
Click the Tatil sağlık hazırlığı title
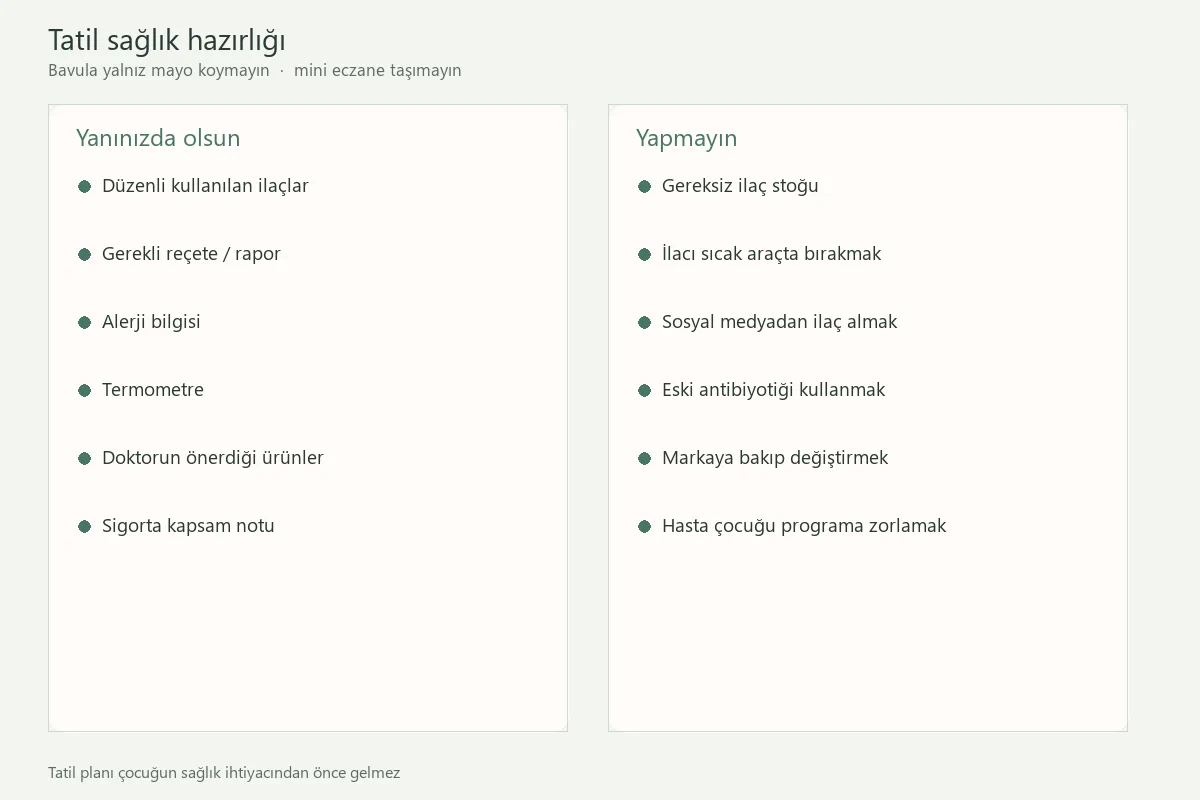coord(167,40)
